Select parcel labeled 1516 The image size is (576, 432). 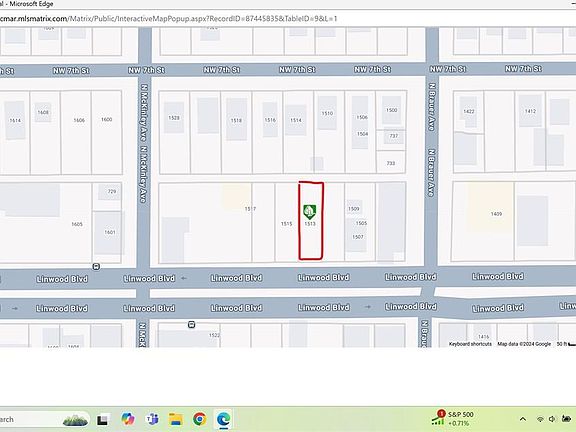(270, 120)
